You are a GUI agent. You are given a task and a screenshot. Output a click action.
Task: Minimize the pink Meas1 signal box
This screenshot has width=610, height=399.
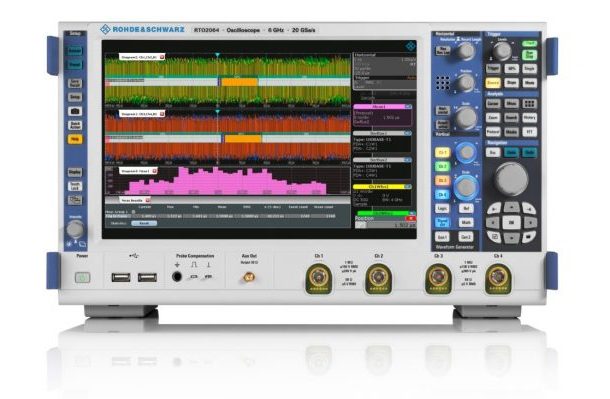pos(408,107)
